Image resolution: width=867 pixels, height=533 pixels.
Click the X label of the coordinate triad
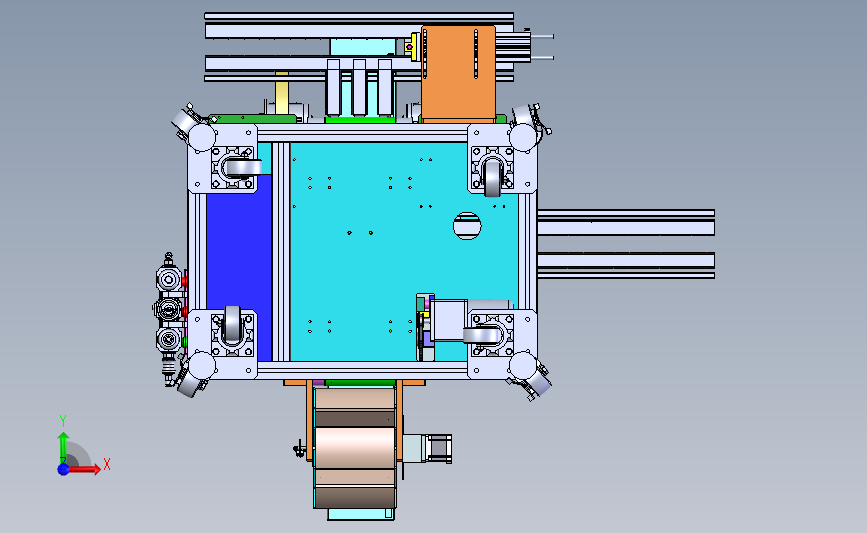tap(107, 464)
